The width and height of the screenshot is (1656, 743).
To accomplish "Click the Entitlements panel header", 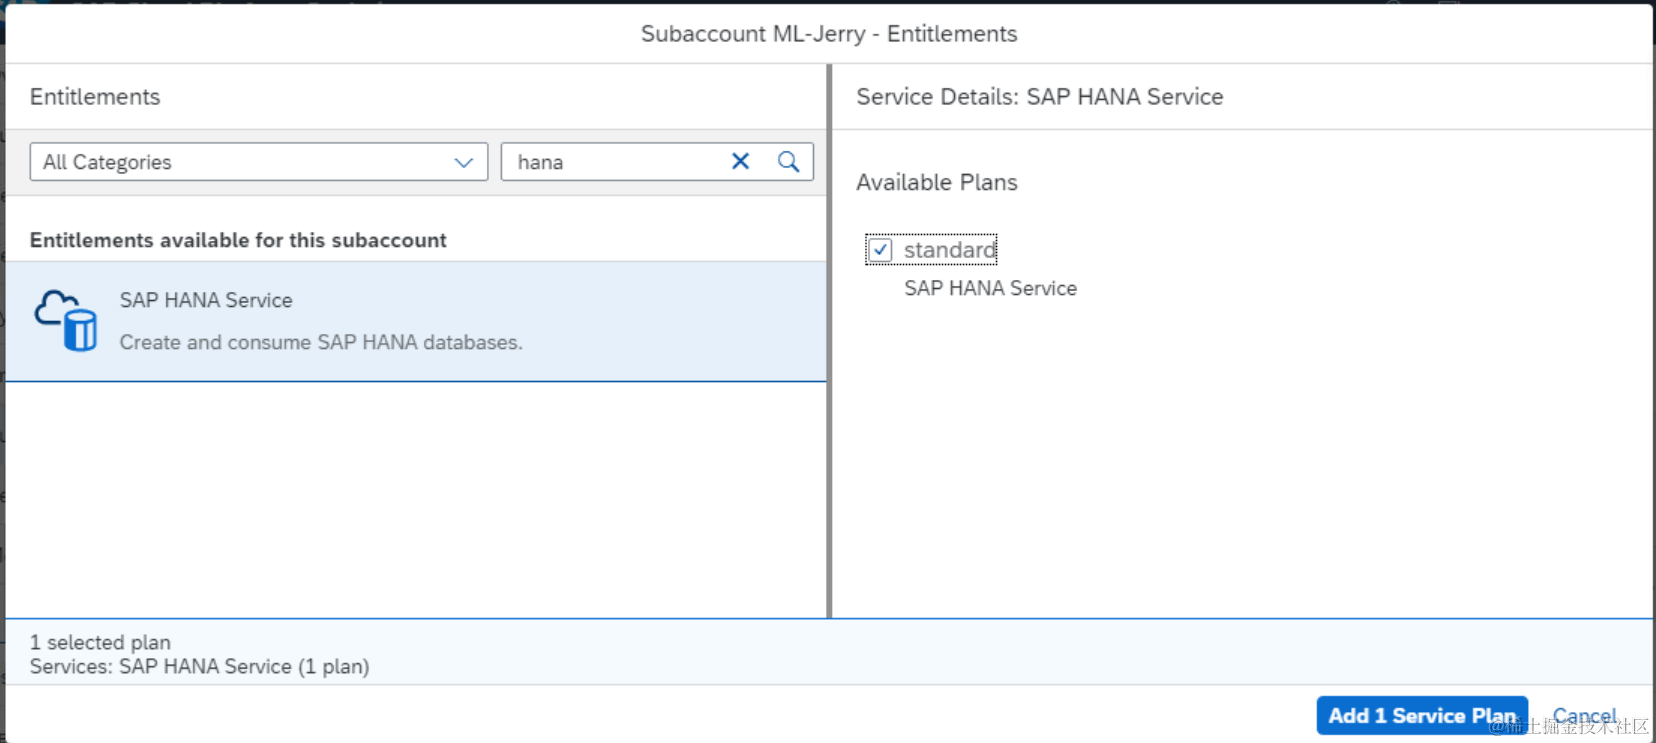I will (x=95, y=97).
